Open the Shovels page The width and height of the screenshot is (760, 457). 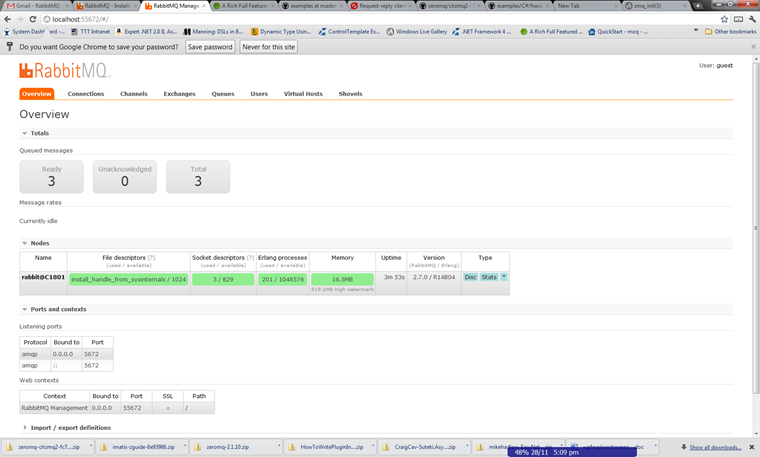click(350, 94)
